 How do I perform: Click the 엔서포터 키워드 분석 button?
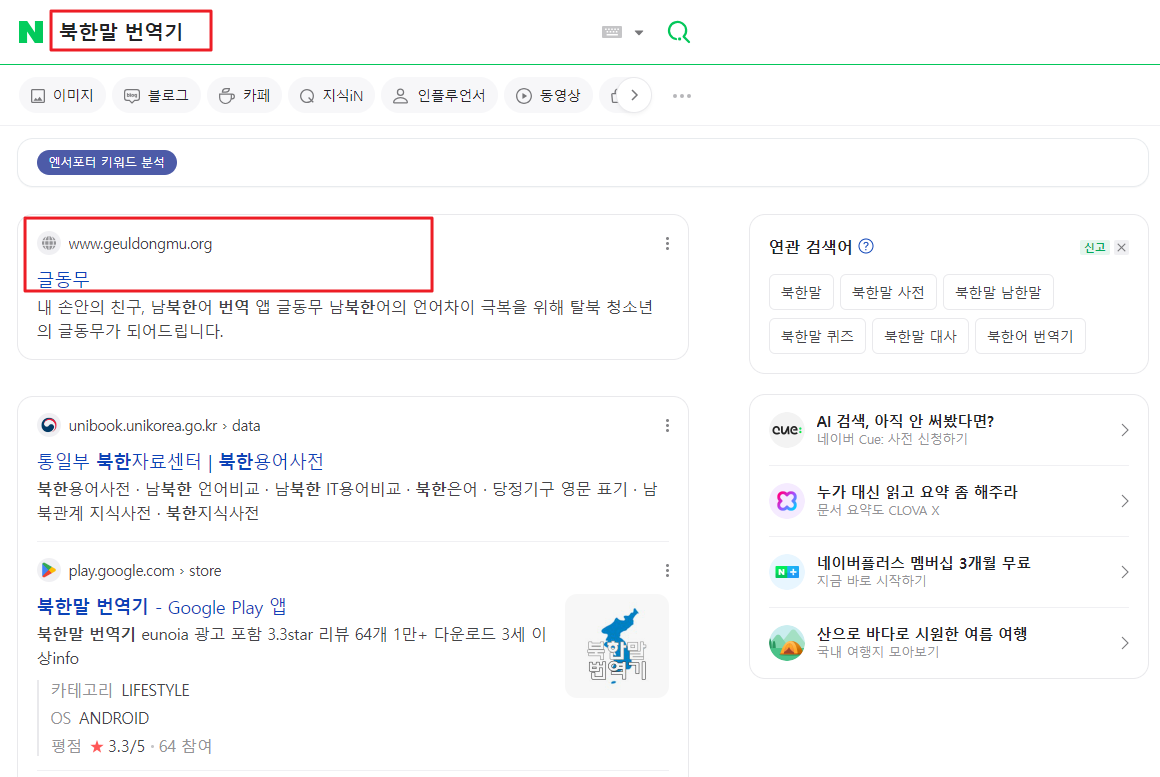(x=107, y=162)
